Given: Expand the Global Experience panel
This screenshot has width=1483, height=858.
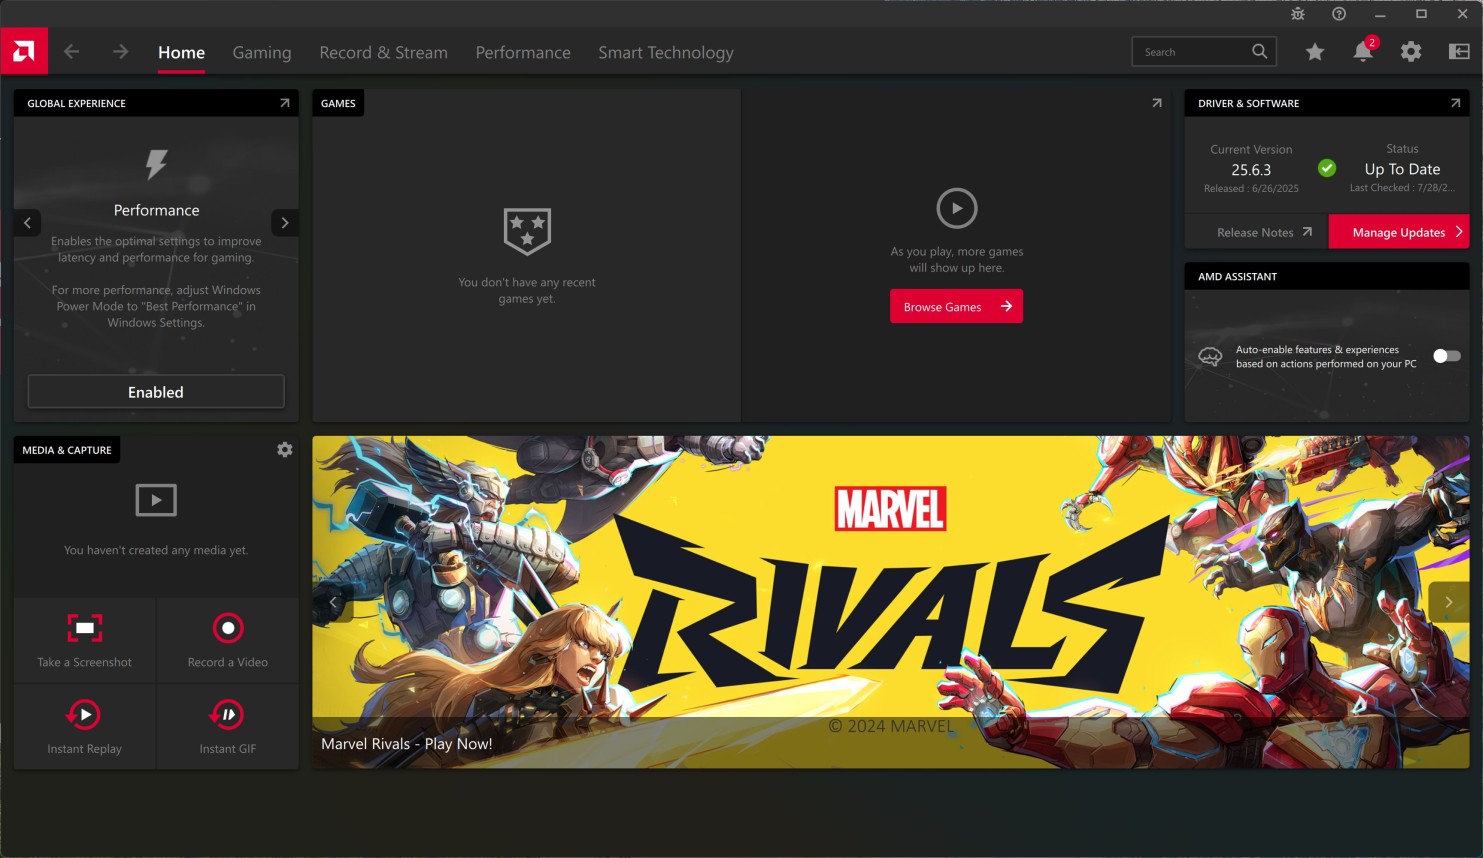Looking at the screenshot, I should pyautogui.click(x=285, y=103).
